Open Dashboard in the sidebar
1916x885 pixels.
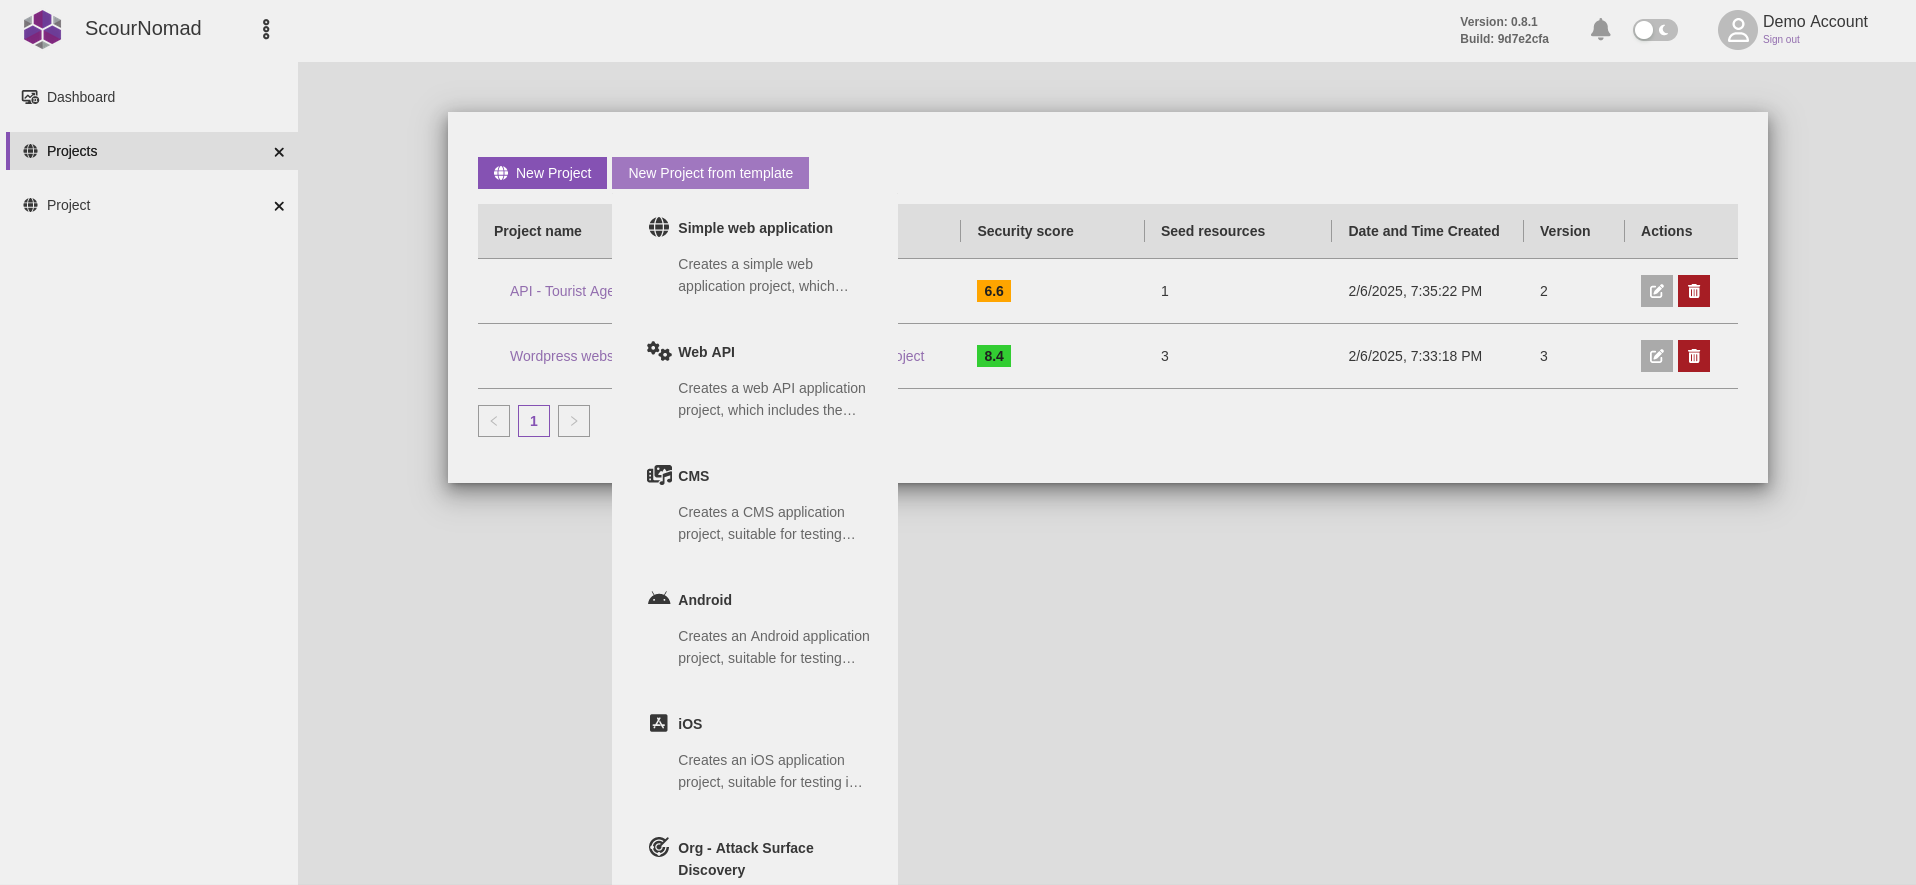tap(150, 97)
